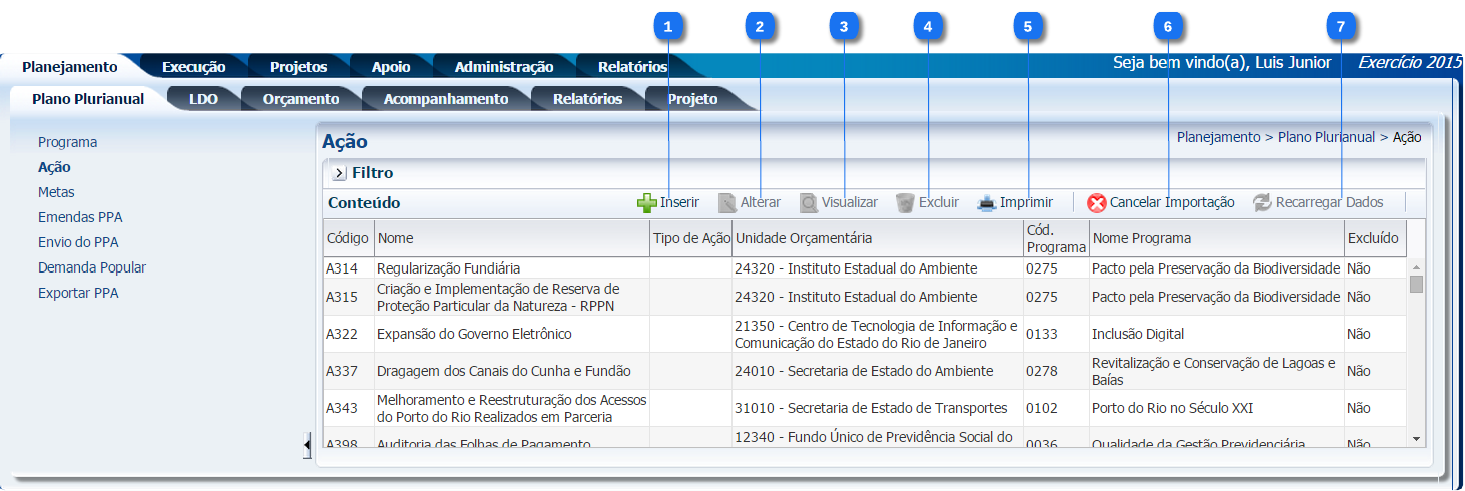Screen dimensions: 1465x491
Task: Click the Alterar edit icon
Action: (x=728, y=203)
